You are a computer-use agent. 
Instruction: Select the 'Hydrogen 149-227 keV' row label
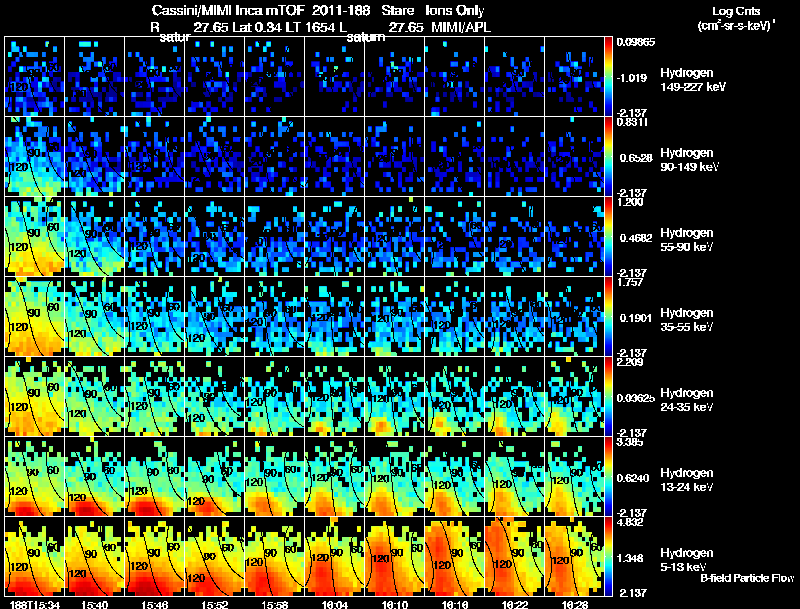coord(693,80)
